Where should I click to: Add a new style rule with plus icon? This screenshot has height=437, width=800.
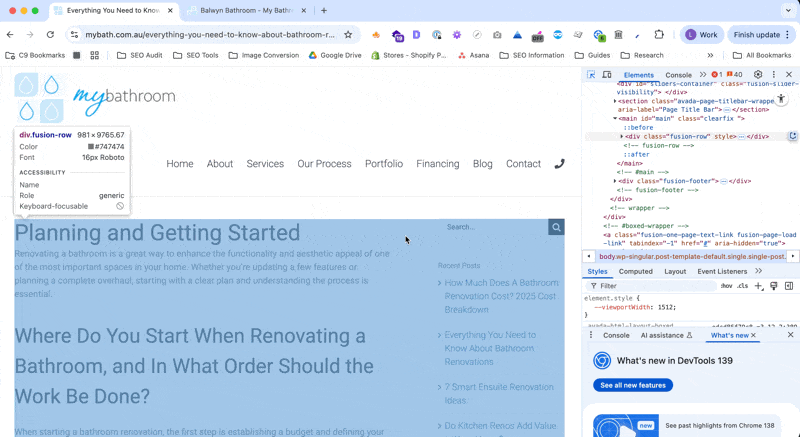coord(758,286)
